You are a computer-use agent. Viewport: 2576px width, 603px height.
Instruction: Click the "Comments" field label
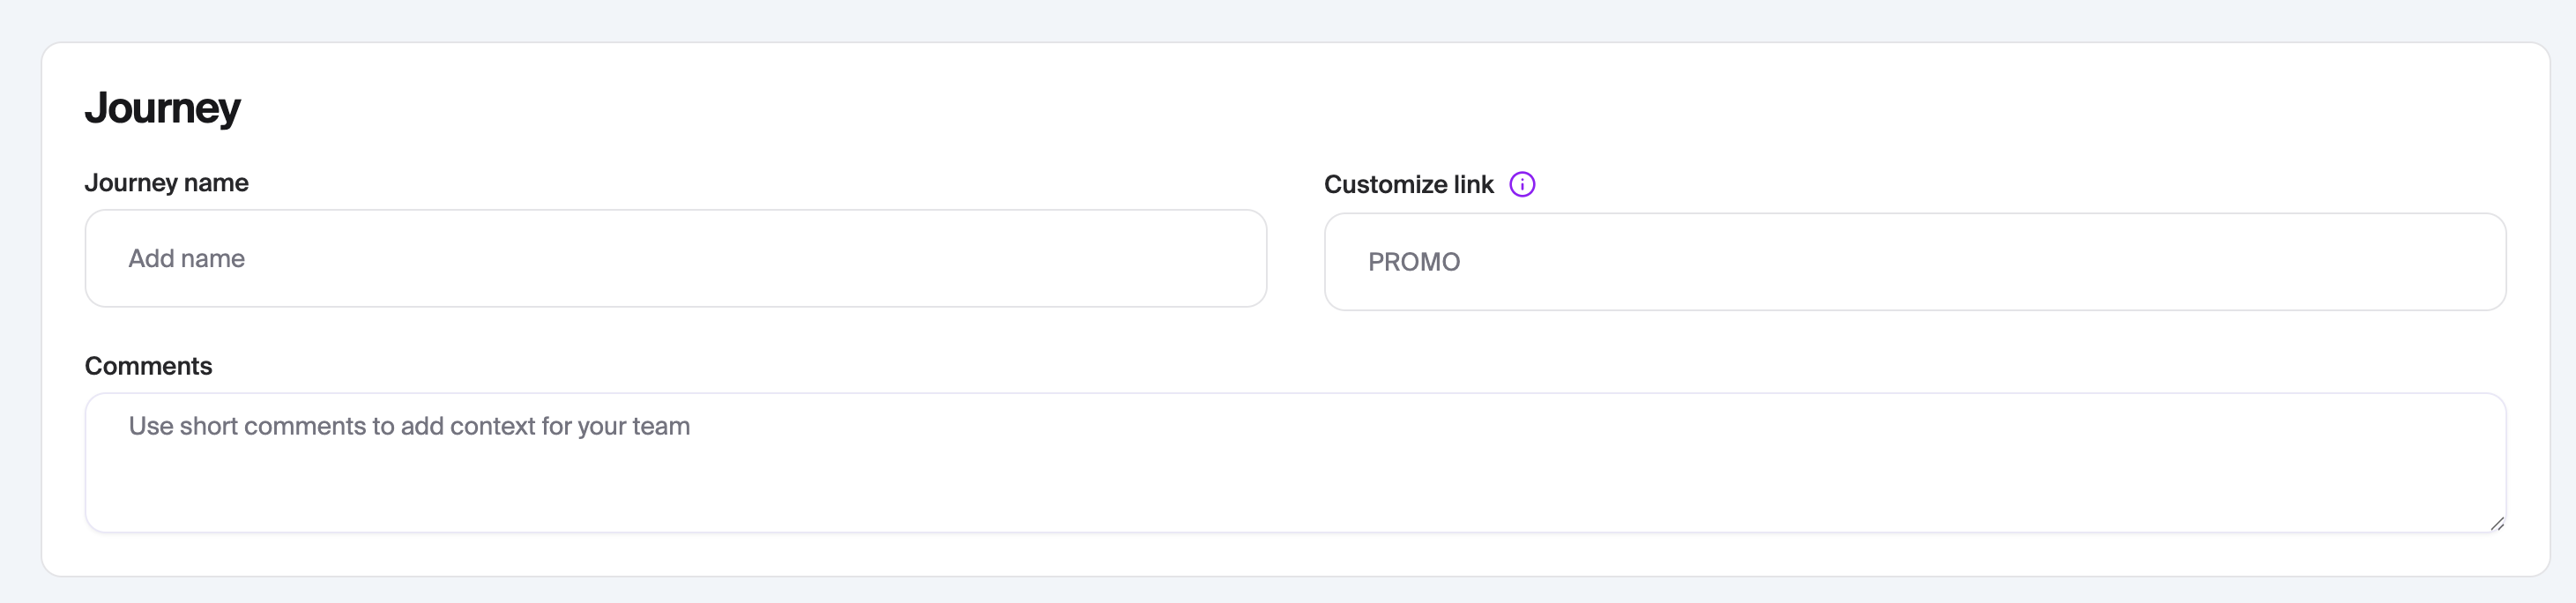pyautogui.click(x=148, y=366)
